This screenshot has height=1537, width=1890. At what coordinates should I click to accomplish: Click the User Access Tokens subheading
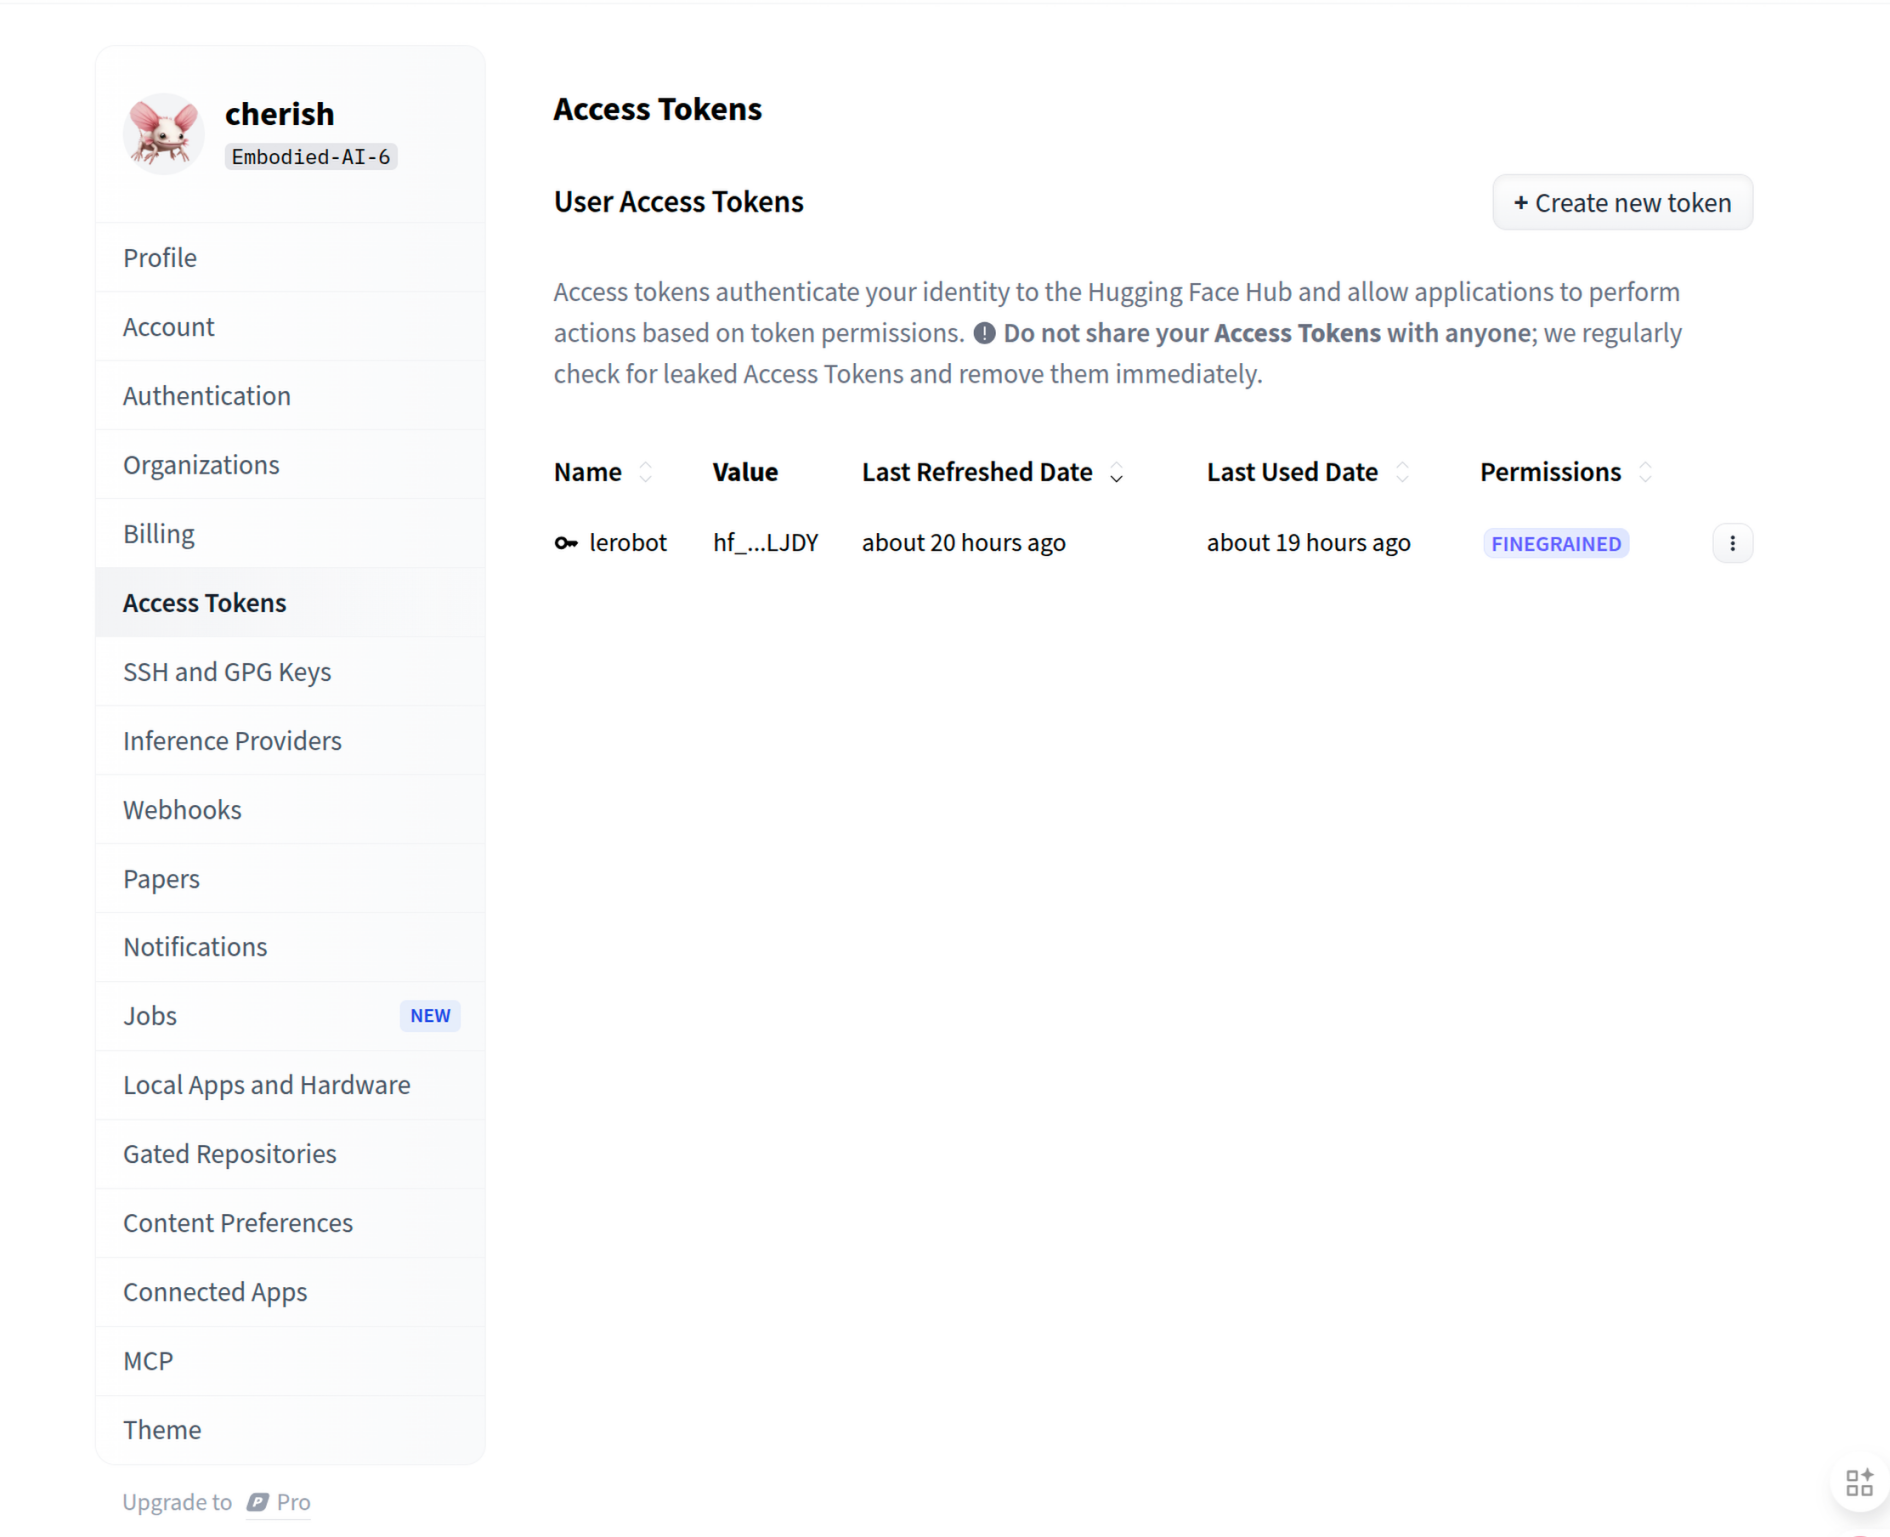(x=679, y=202)
